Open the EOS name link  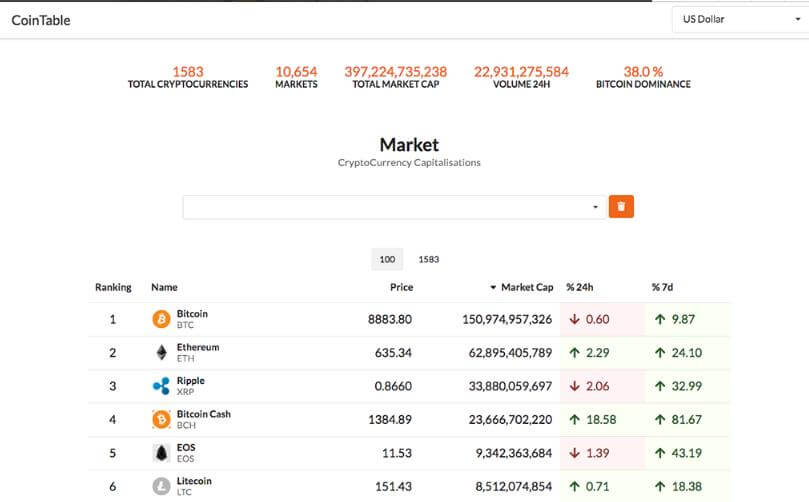(x=186, y=447)
